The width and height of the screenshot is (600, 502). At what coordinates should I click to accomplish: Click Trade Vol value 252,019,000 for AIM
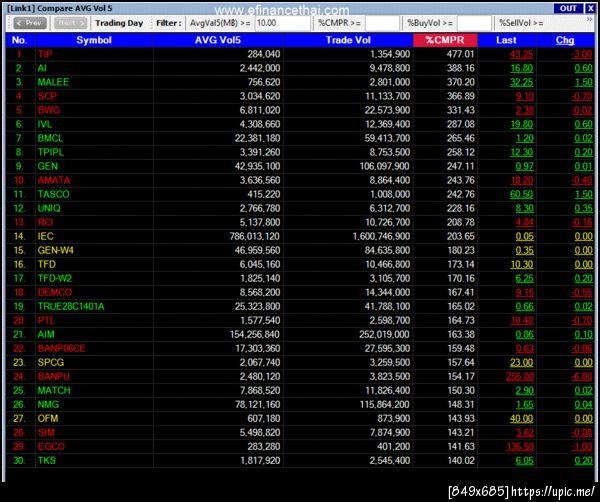[x=384, y=335]
